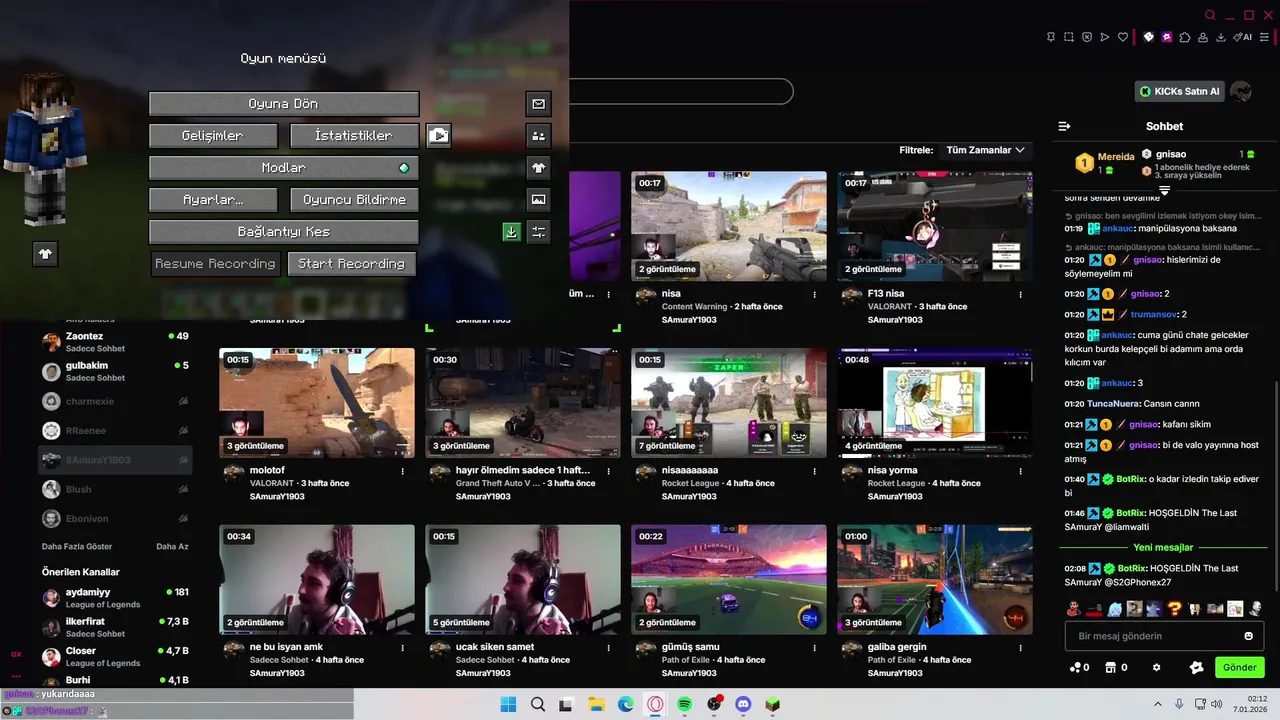
Task: Open user avatar next to KICKs button
Action: (1241, 91)
